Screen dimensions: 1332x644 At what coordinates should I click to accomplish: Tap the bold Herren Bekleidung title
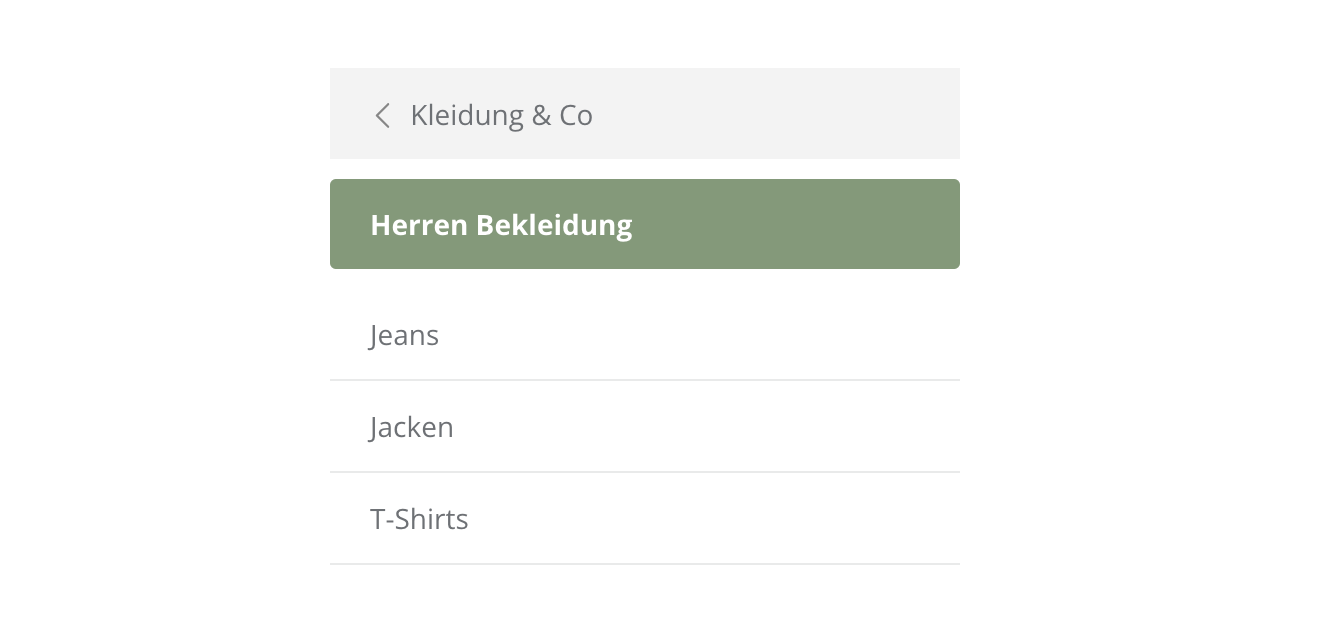(501, 225)
